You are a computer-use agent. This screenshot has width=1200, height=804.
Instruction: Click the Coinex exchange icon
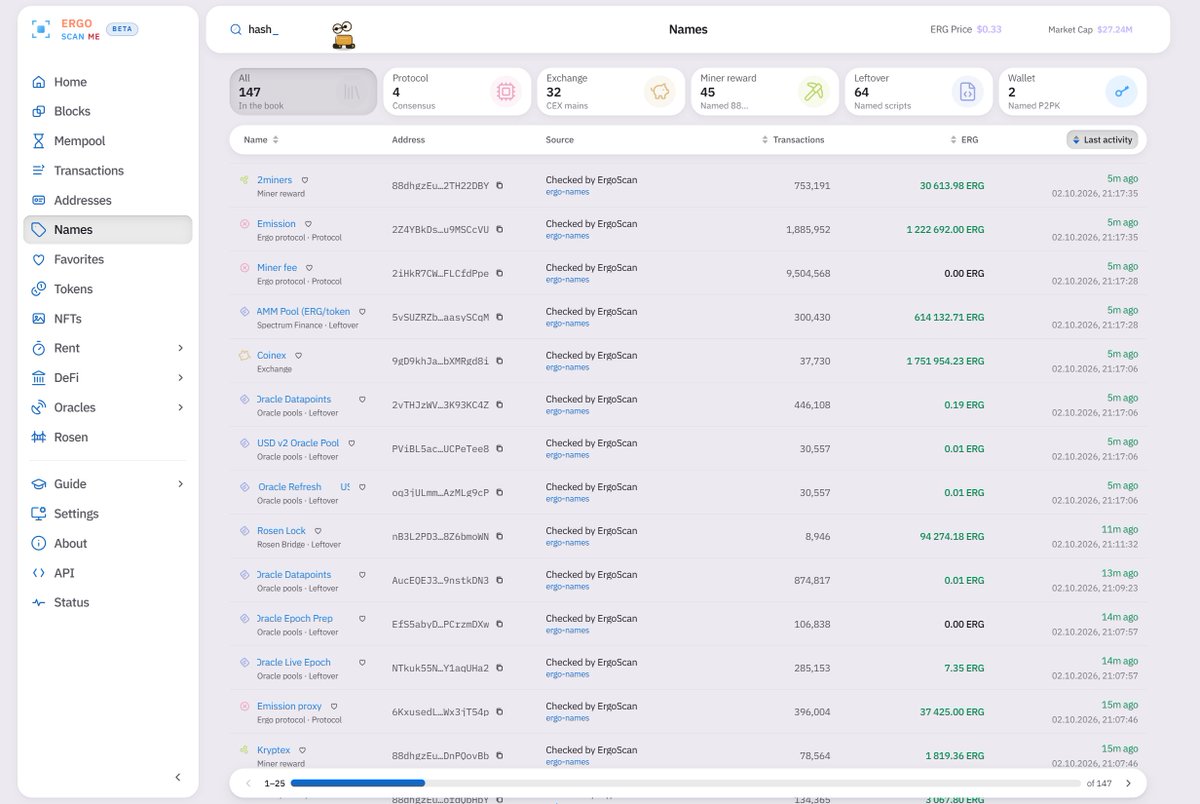244,355
